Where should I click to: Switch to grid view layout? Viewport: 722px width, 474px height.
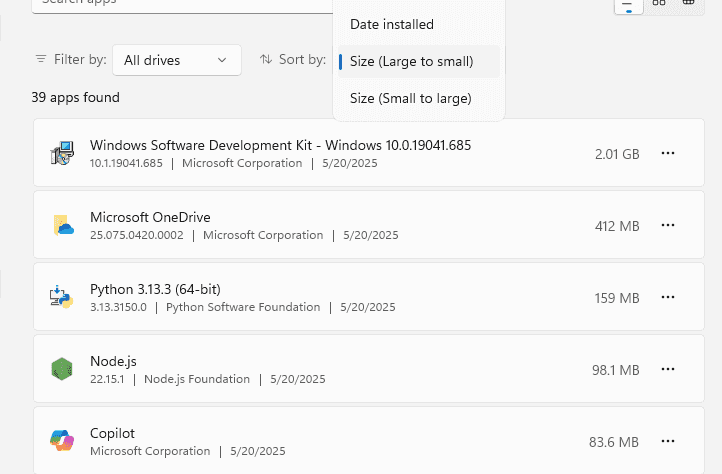(658, 4)
